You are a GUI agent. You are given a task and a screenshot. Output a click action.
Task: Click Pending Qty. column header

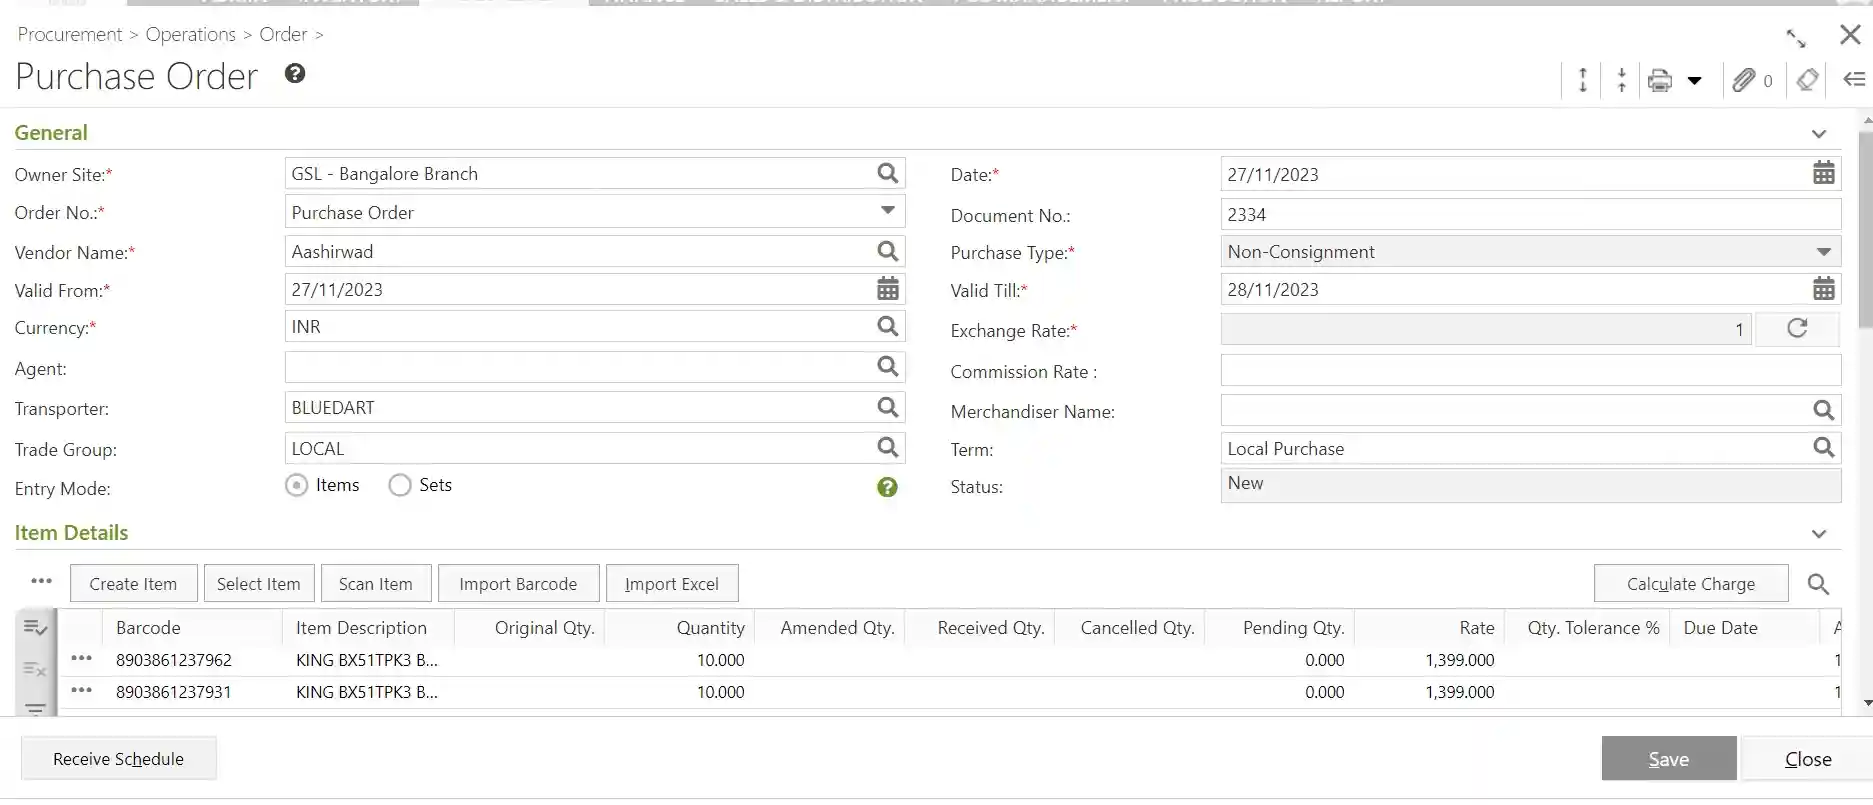[1293, 628]
